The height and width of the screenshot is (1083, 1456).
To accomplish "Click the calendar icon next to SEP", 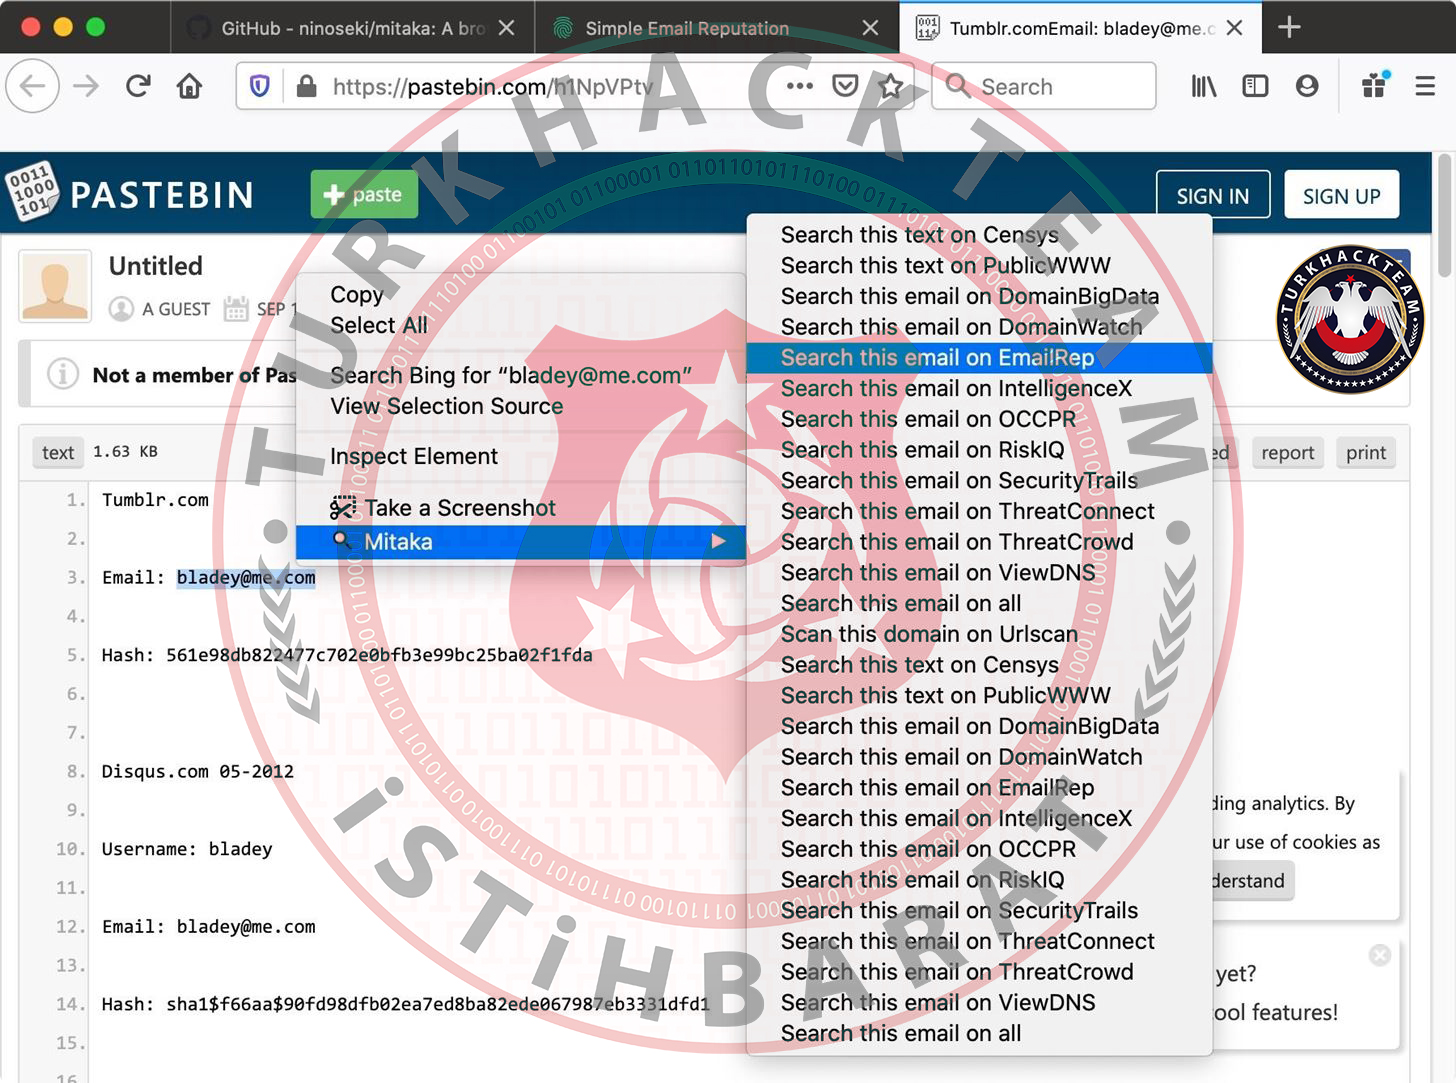I will [x=236, y=309].
